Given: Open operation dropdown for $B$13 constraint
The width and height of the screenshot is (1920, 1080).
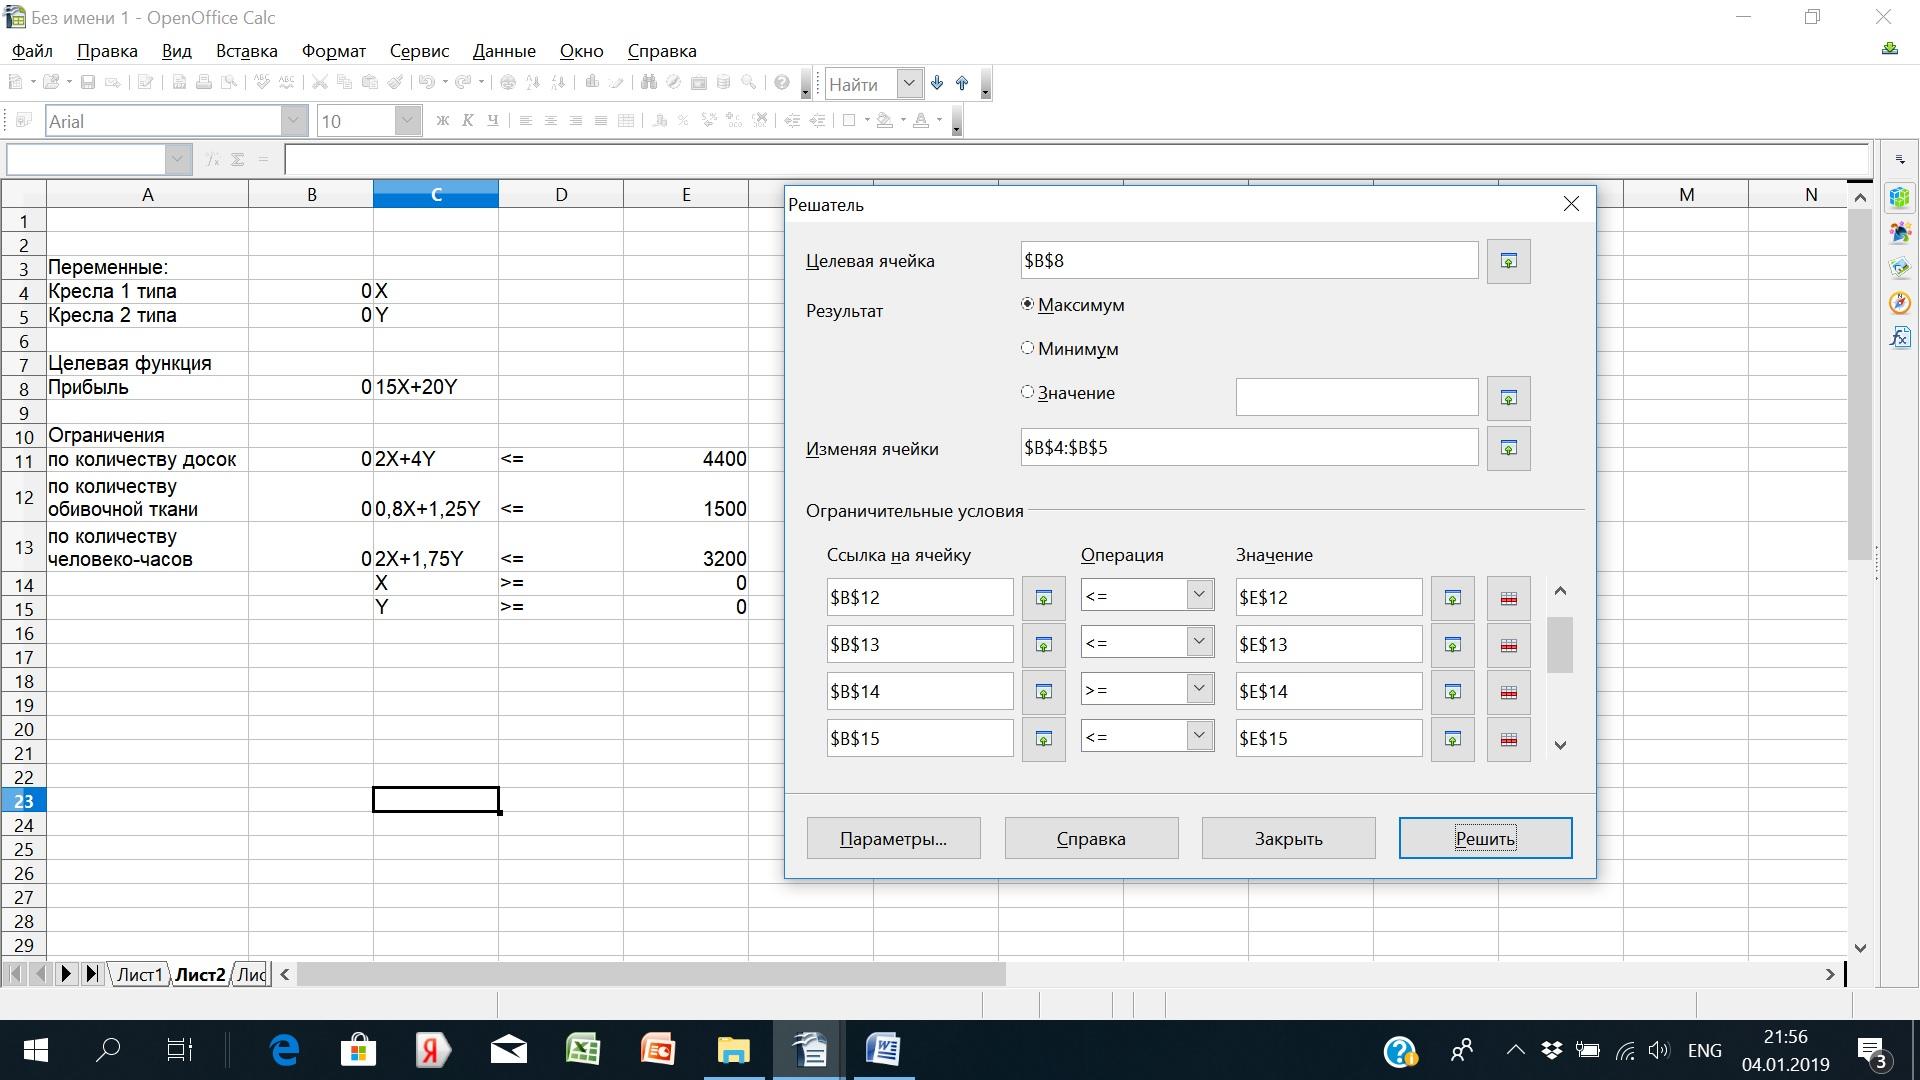Looking at the screenshot, I should click(1200, 642).
